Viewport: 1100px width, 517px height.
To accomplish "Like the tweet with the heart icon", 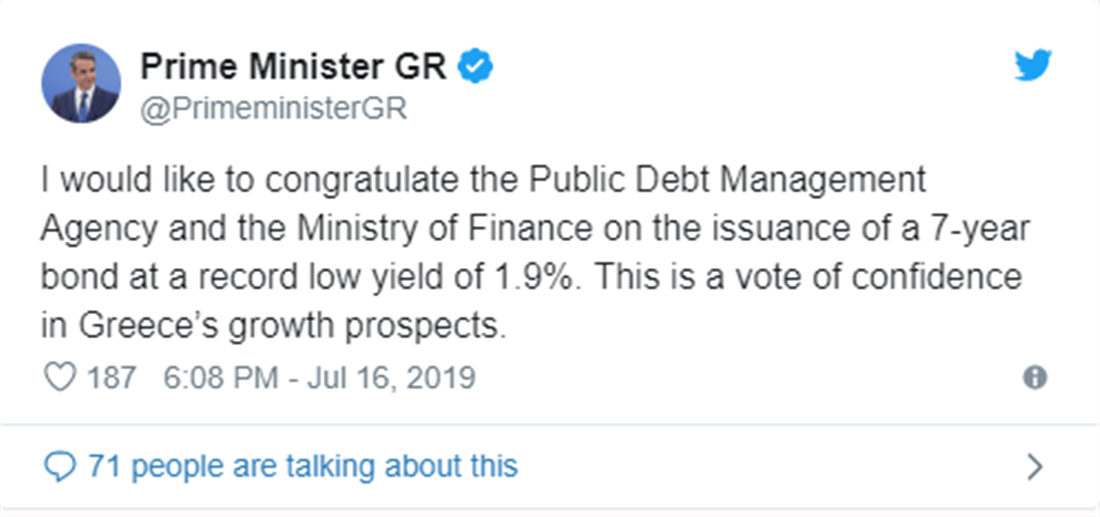I will pos(60,378).
